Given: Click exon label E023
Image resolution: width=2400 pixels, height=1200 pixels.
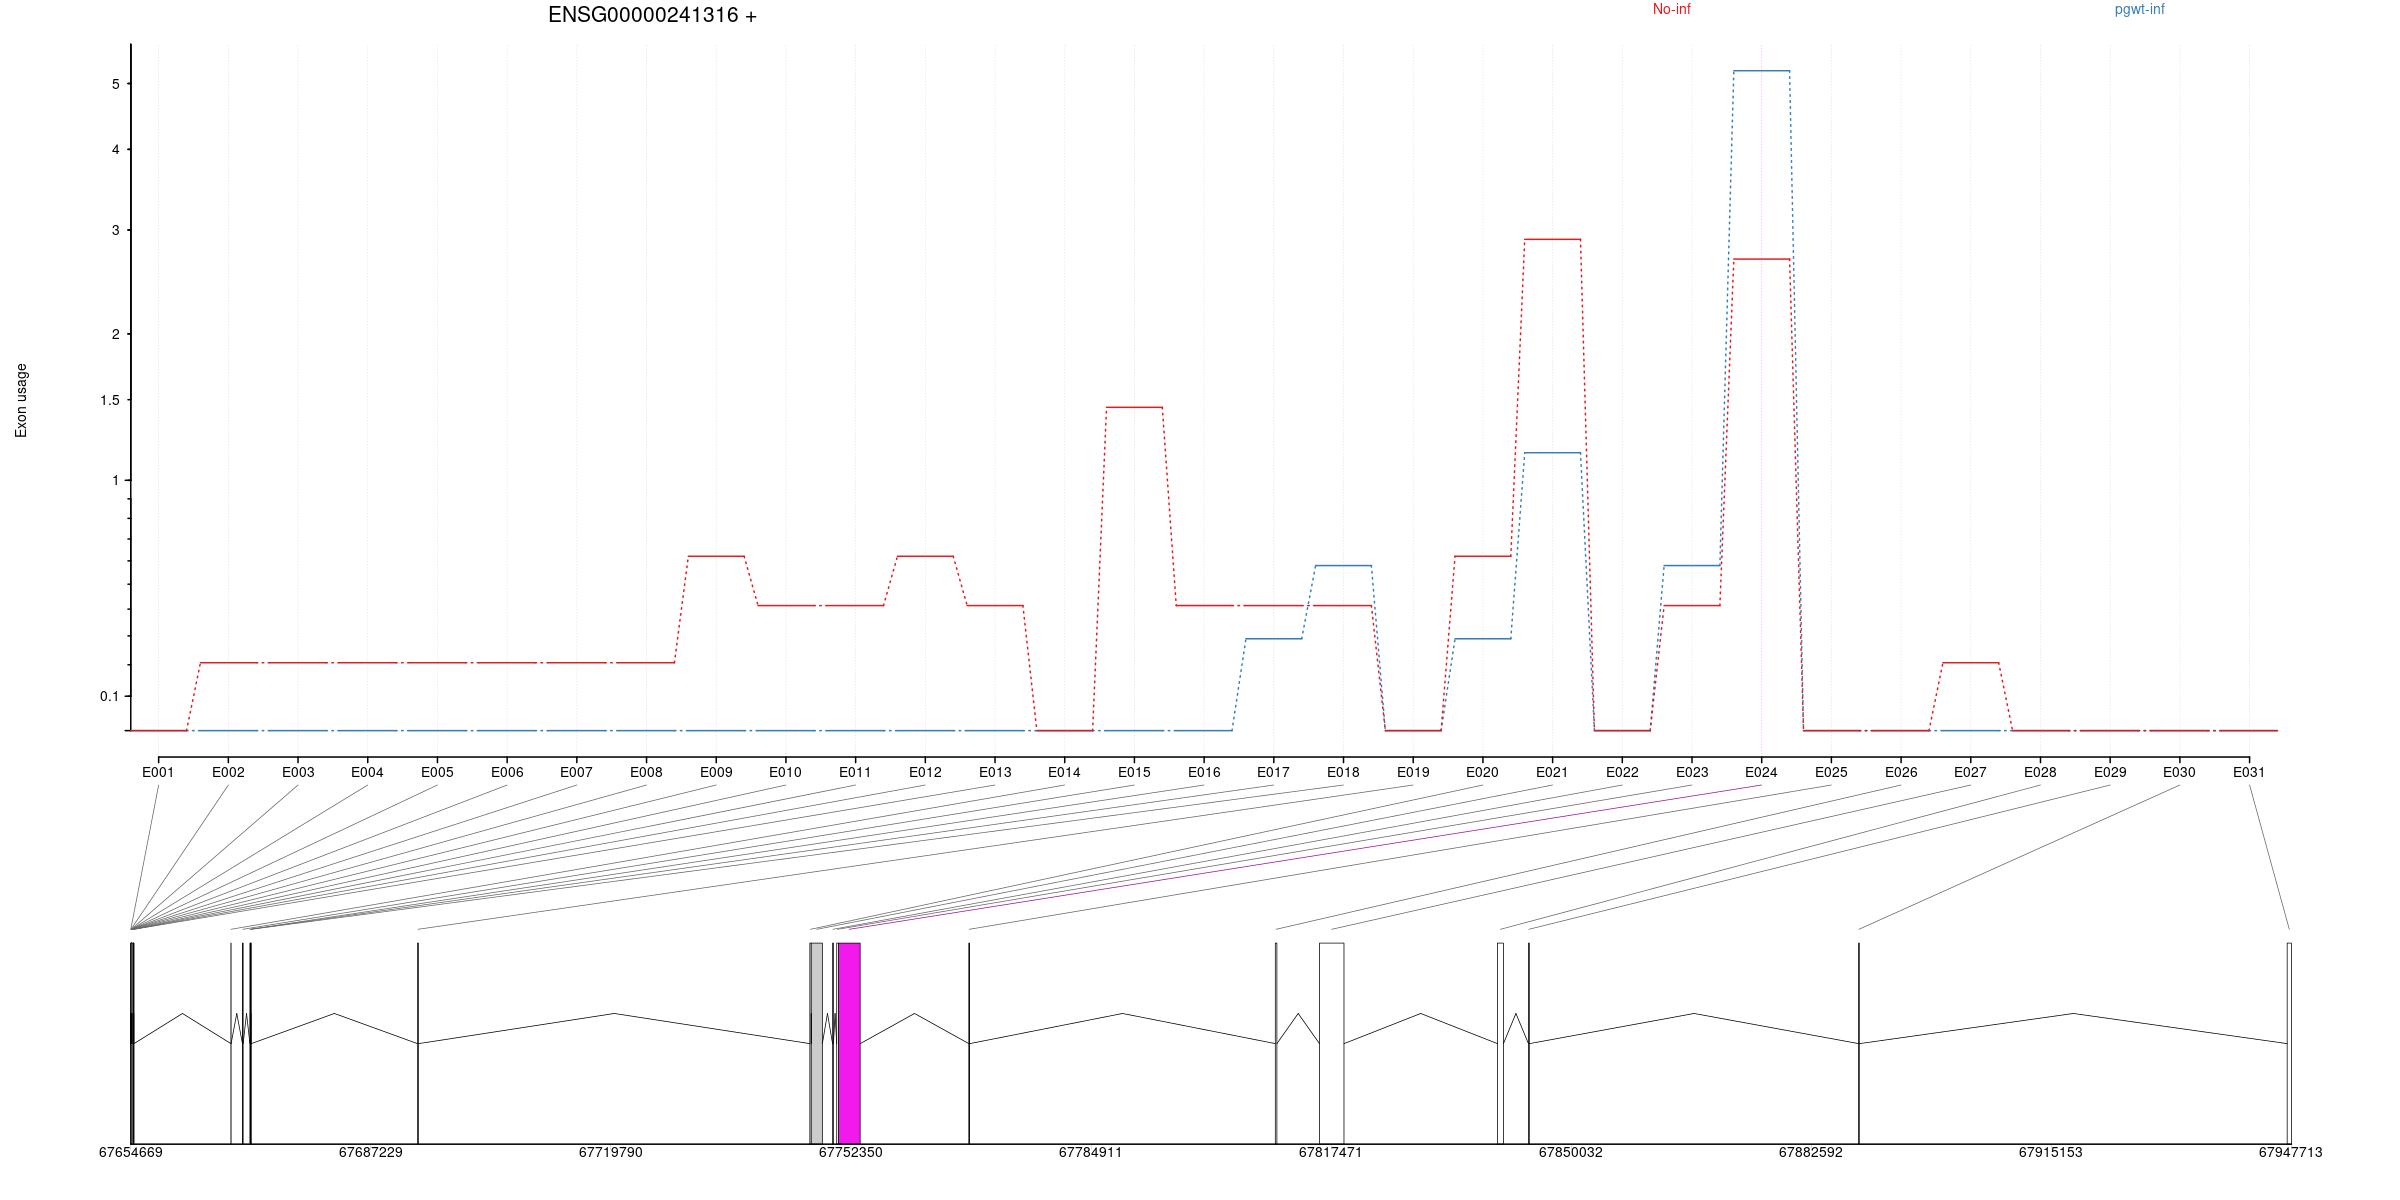Looking at the screenshot, I should point(1692,772).
